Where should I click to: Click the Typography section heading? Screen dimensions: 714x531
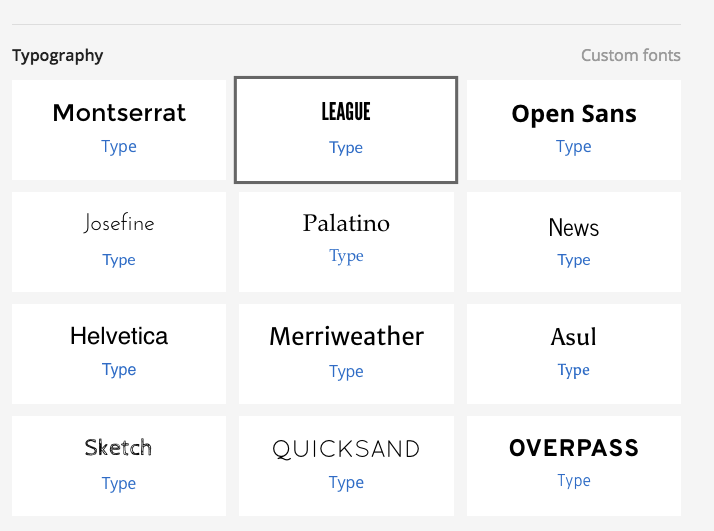(x=58, y=56)
